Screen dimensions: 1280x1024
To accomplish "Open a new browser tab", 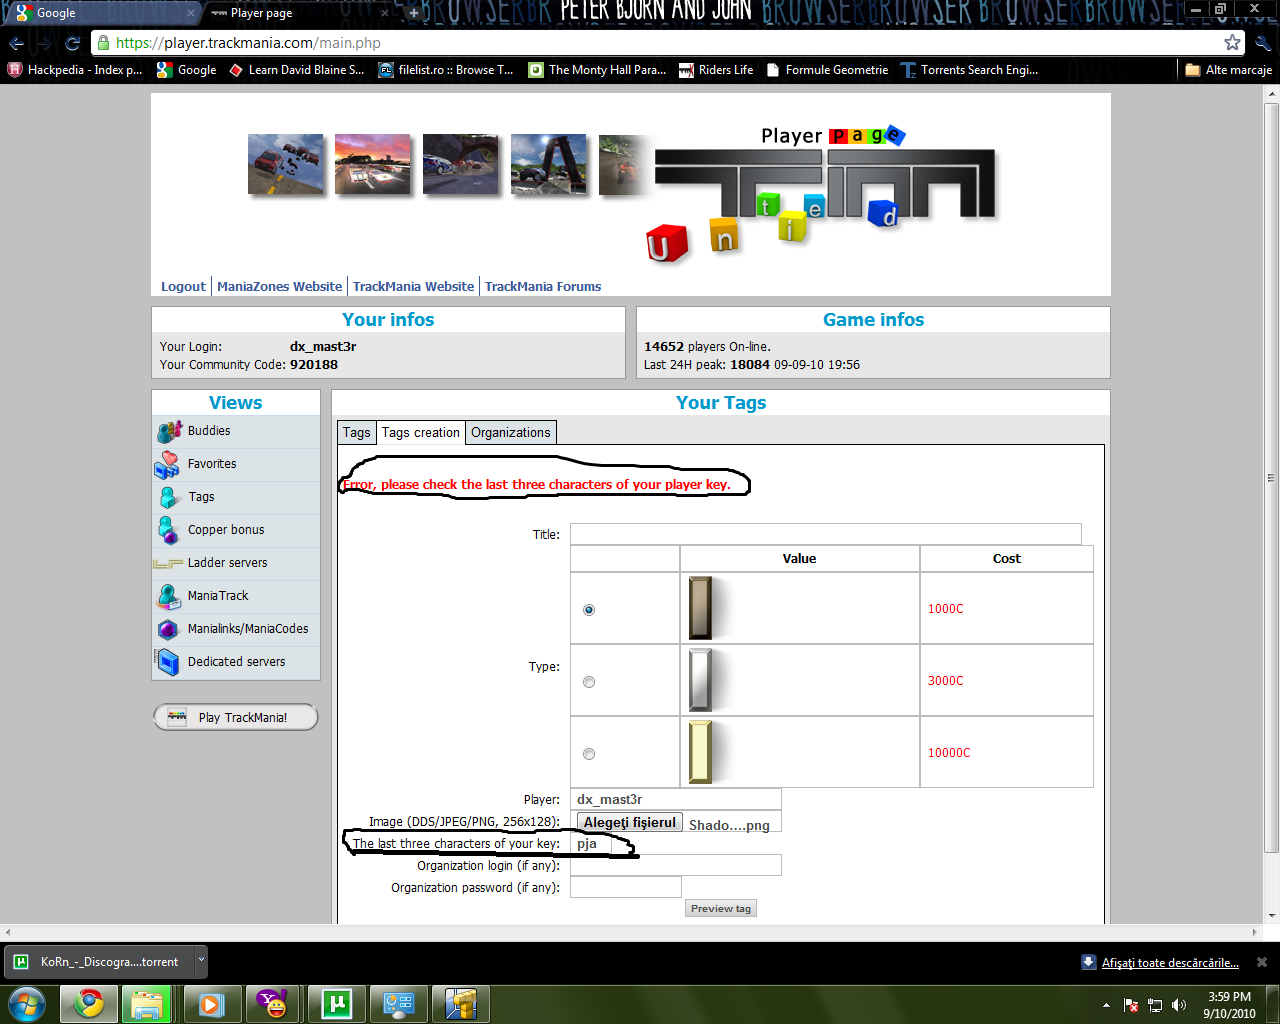I will [414, 13].
